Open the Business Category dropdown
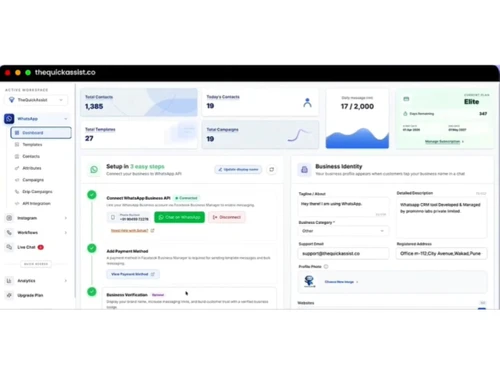500x375 pixels. pos(343,231)
